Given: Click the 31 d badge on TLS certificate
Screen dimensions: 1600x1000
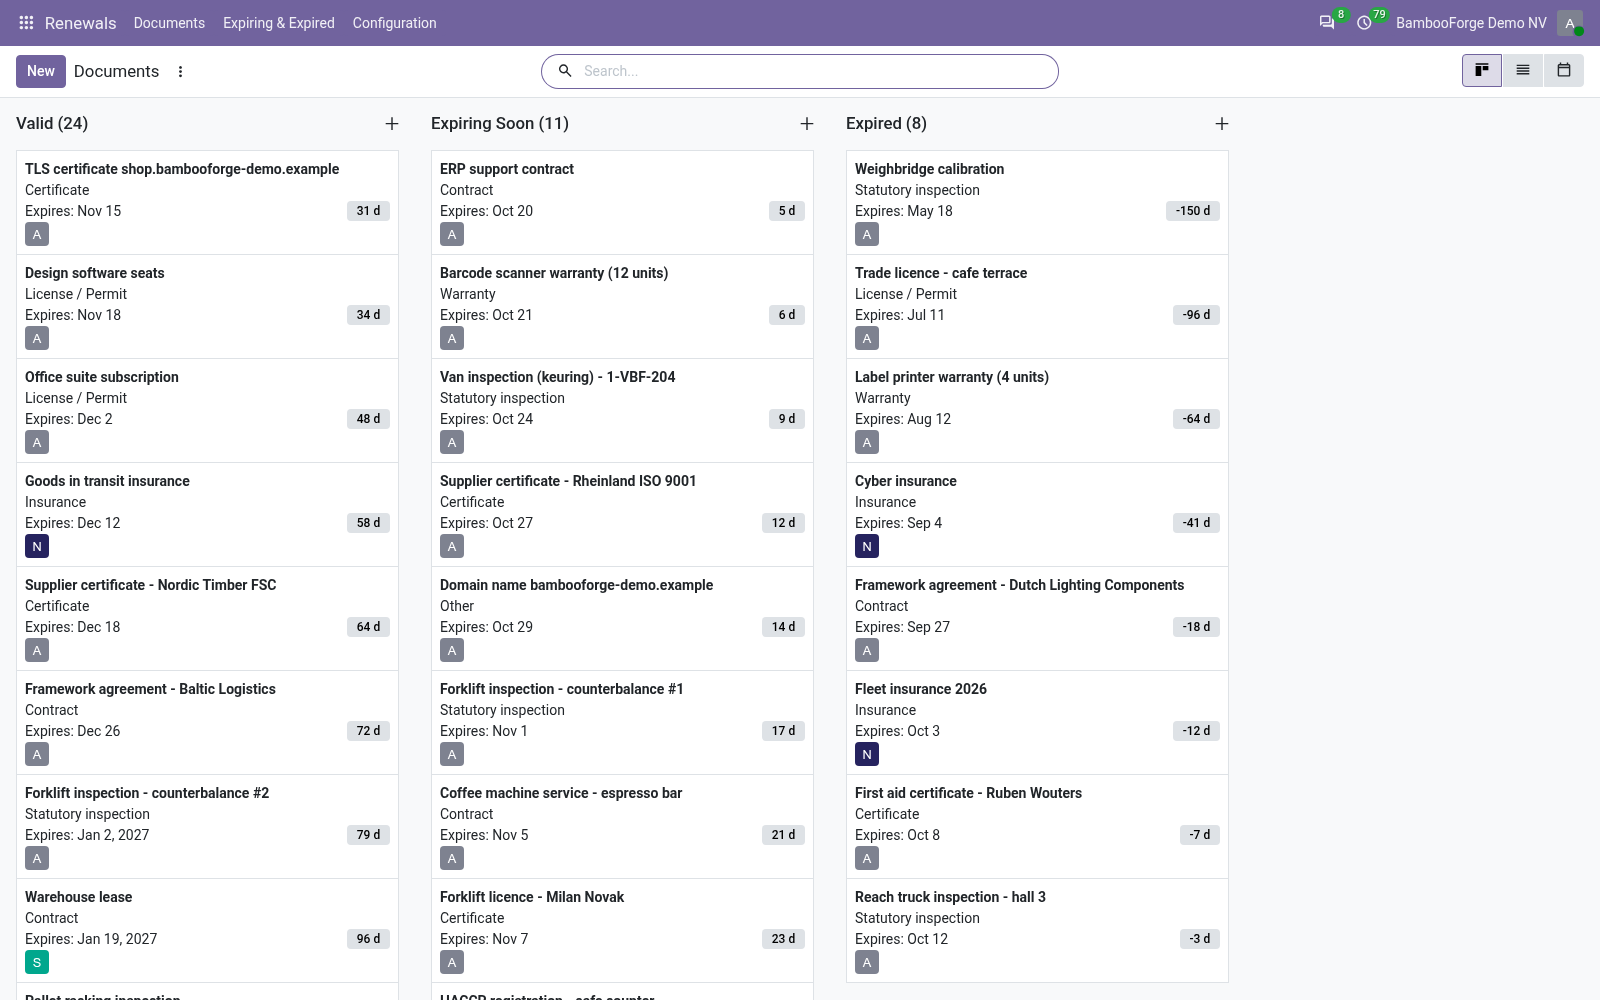Looking at the screenshot, I should (x=368, y=211).
